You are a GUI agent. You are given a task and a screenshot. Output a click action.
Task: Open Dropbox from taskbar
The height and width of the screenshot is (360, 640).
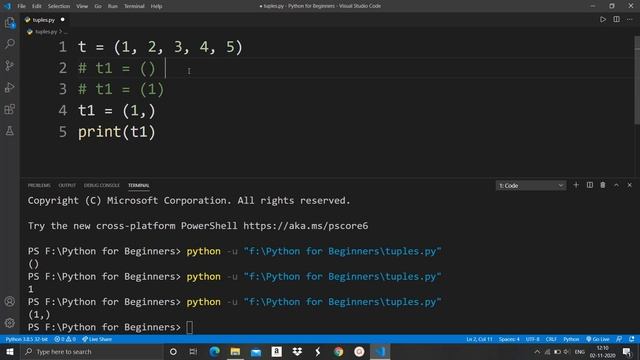pyautogui.click(x=297, y=351)
